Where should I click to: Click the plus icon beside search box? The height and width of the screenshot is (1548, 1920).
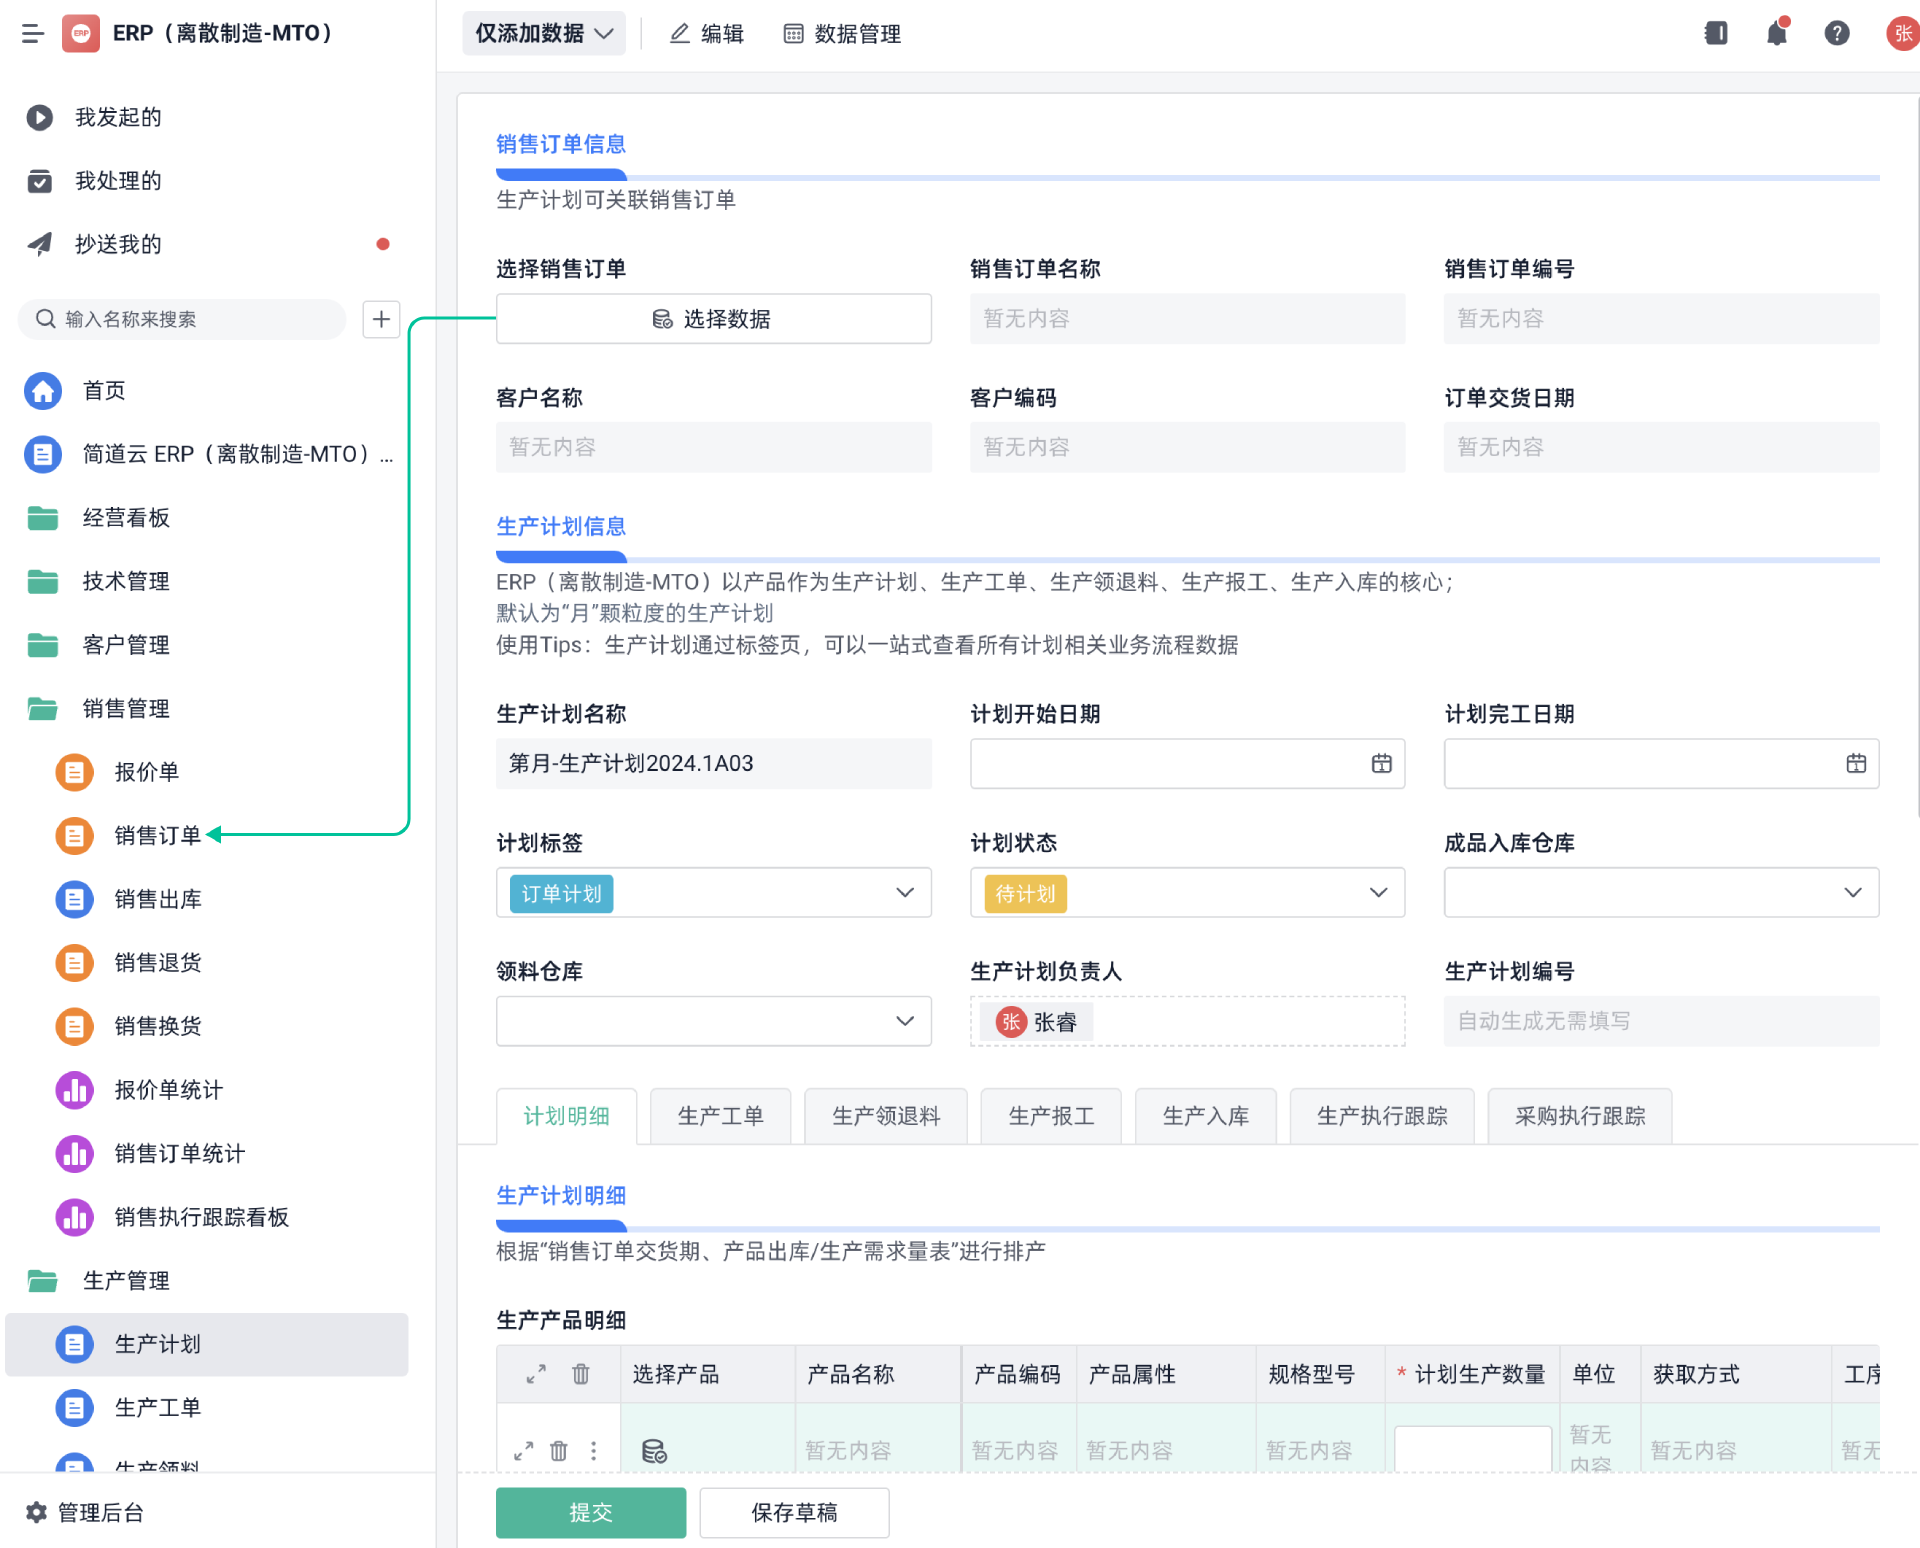(381, 319)
